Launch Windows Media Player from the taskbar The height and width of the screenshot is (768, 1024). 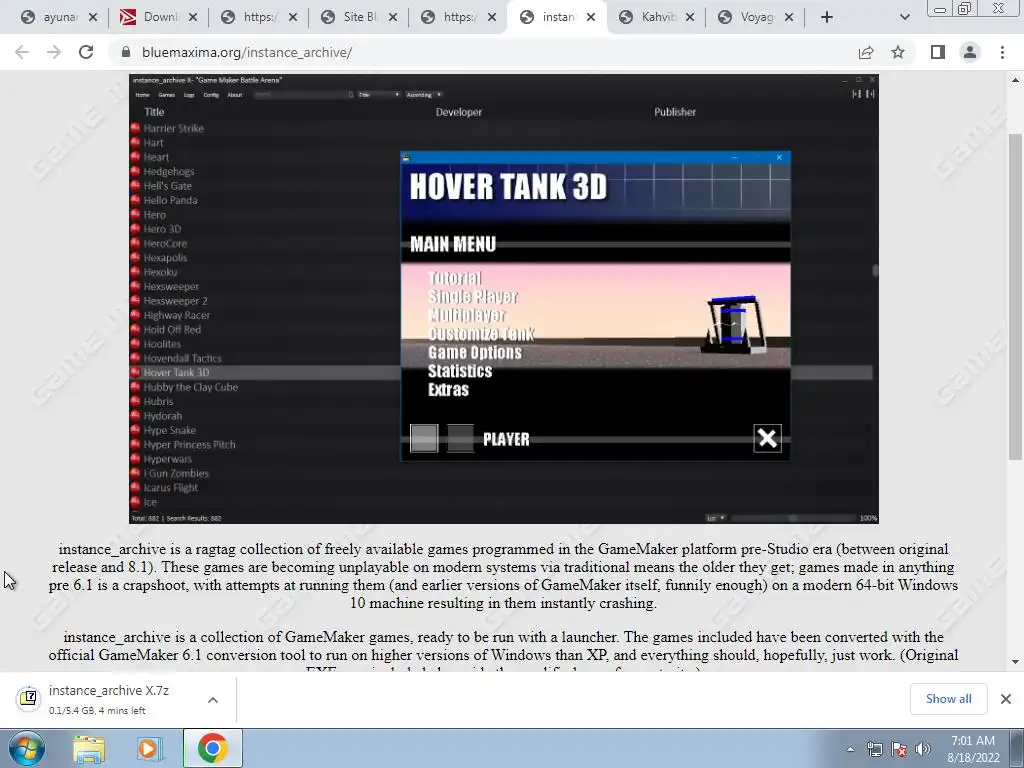150,749
